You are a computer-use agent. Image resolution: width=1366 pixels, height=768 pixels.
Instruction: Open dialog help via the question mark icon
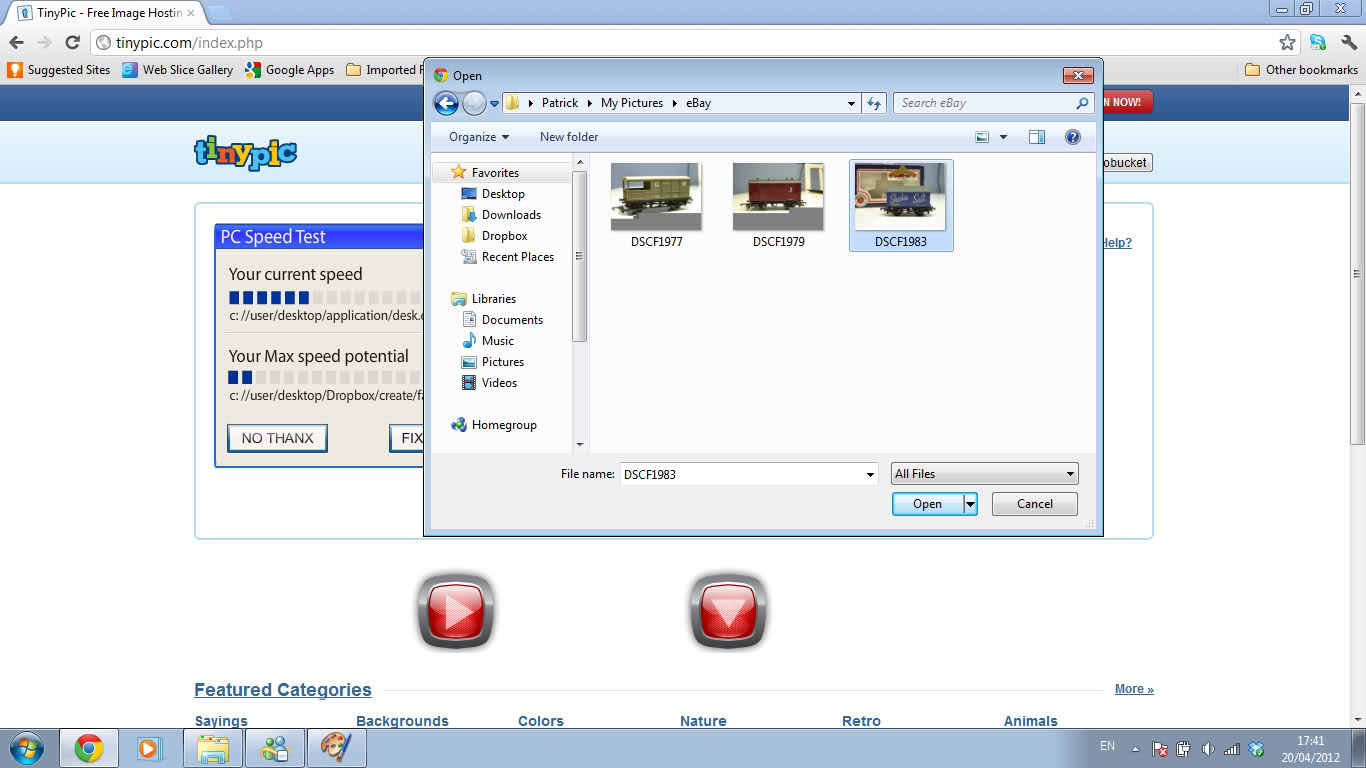coord(1073,136)
